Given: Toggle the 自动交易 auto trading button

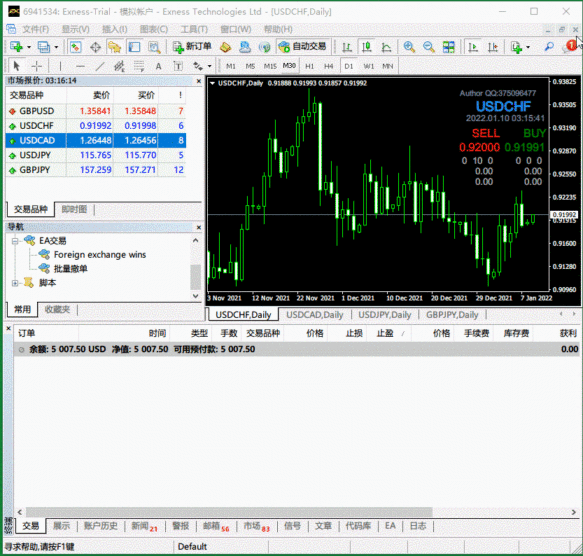Looking at the screenshot, I should pyautogui.click(x=302, y=46).
